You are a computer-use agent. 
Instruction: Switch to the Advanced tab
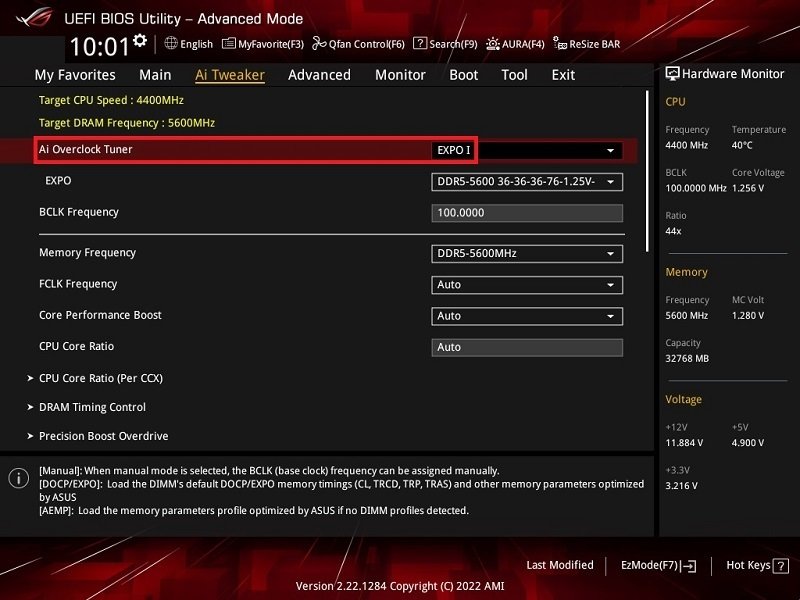point(319,75)
